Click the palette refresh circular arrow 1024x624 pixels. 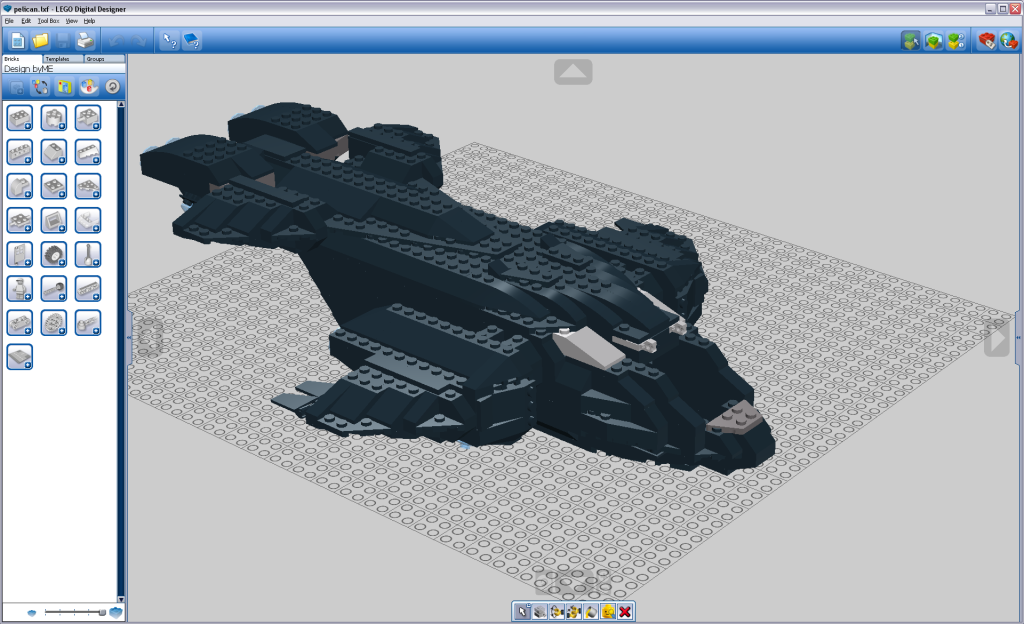click(x=112, y=87)
